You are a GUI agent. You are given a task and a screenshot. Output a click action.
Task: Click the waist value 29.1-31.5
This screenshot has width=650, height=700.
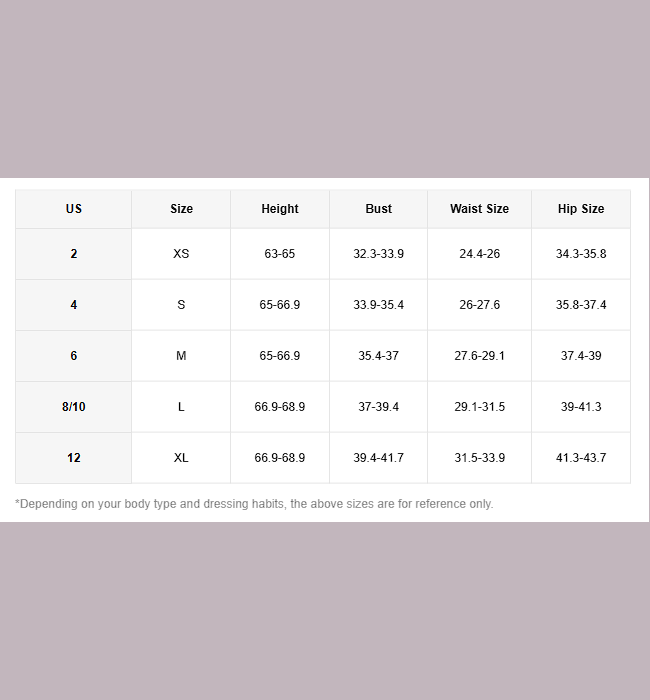tap(479, 407)
